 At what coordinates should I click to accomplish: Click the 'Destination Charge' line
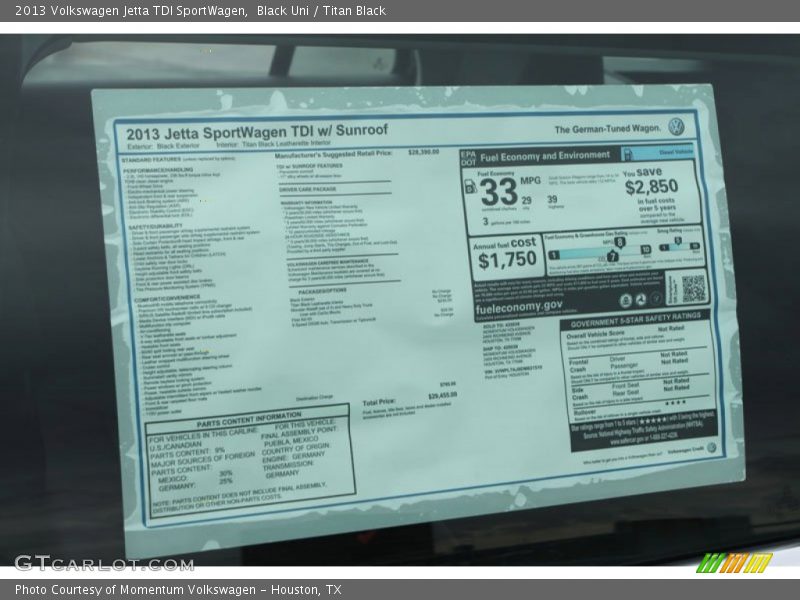(x=314, y=397)
